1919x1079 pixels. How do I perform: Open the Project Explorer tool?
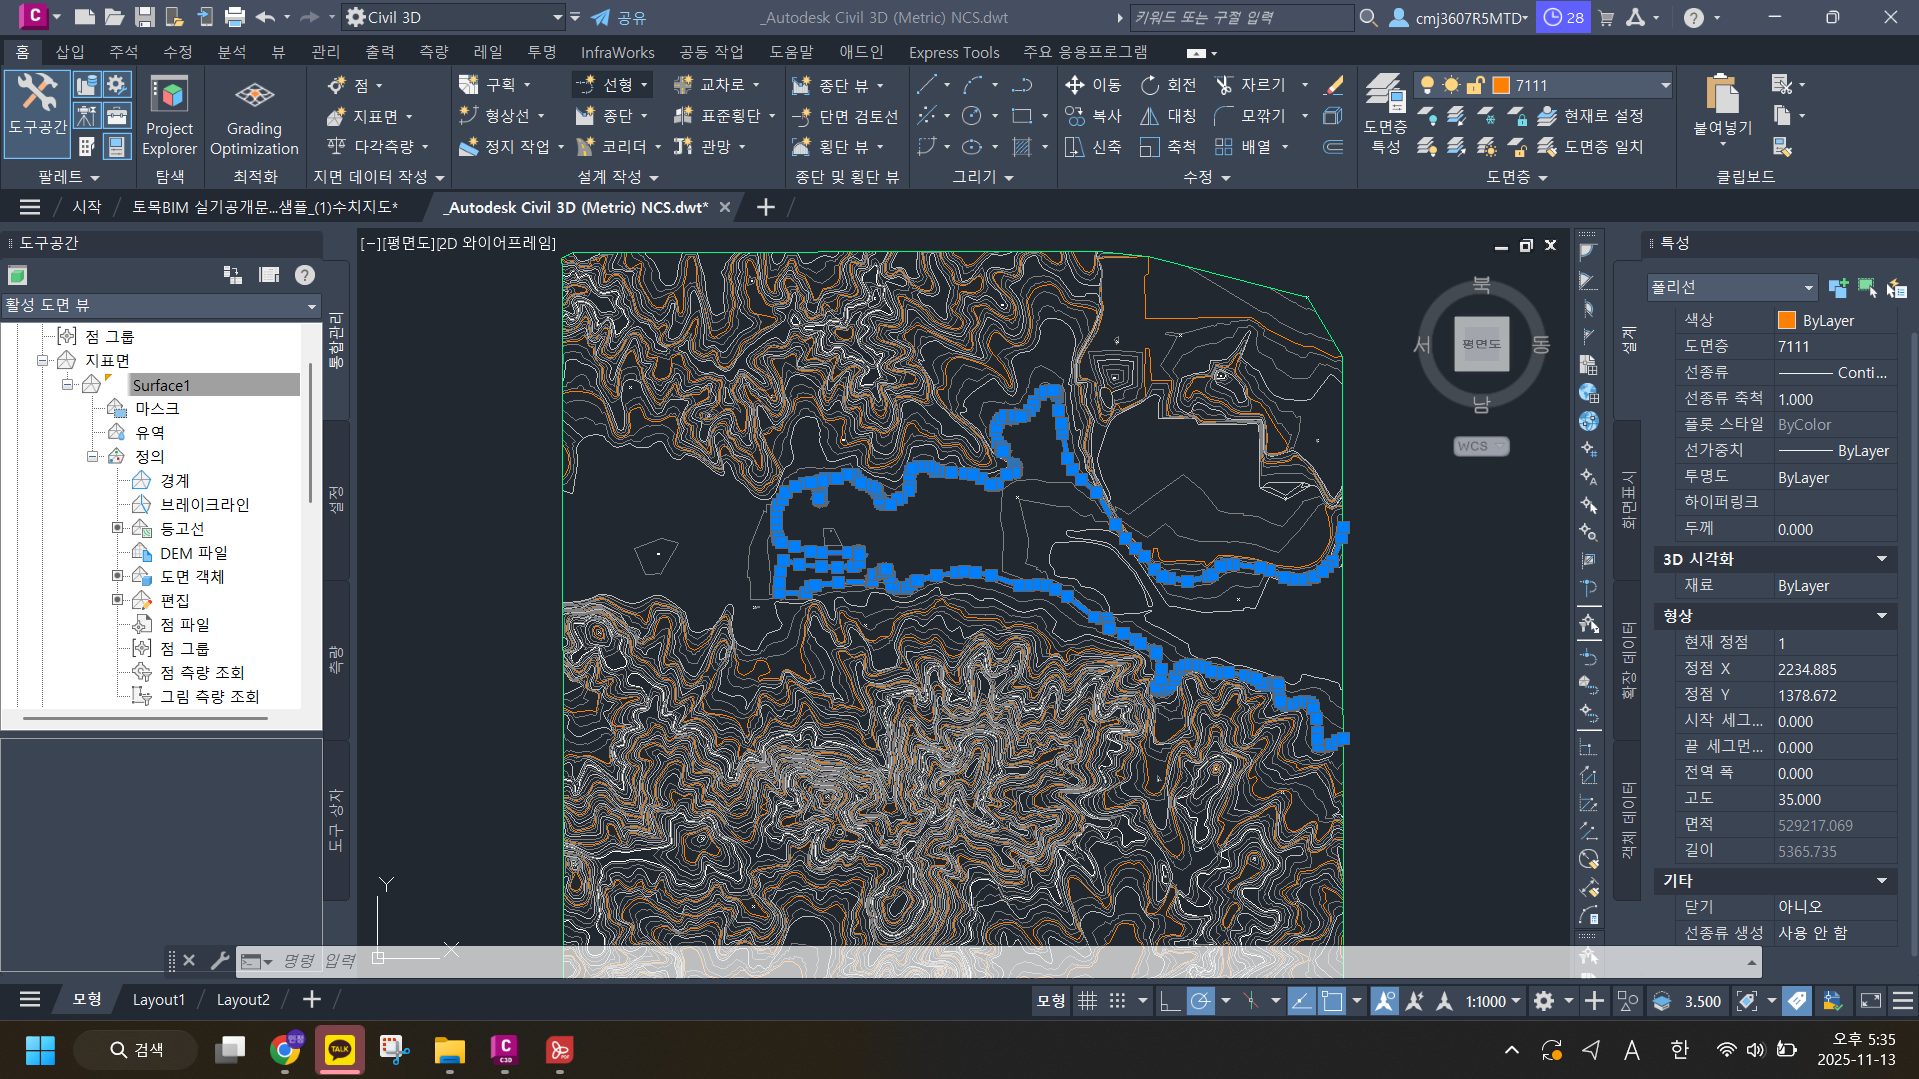(169, 117)
